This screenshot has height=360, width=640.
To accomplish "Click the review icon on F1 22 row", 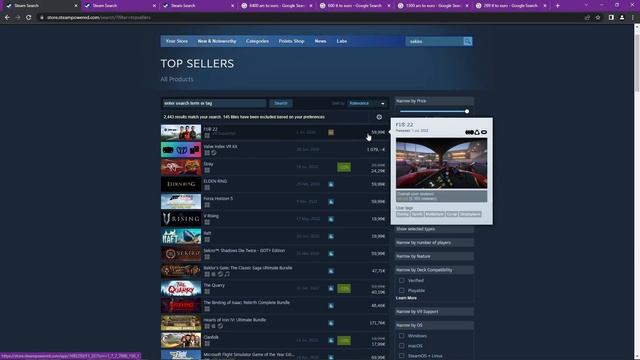I will (331, 132).
